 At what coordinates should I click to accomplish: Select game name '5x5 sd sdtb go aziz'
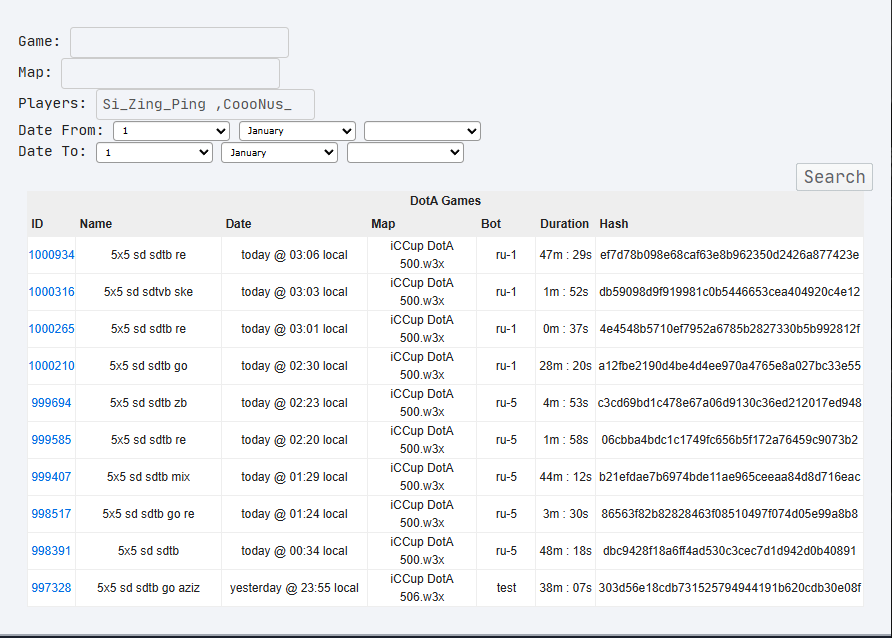(x=148, y=587)
